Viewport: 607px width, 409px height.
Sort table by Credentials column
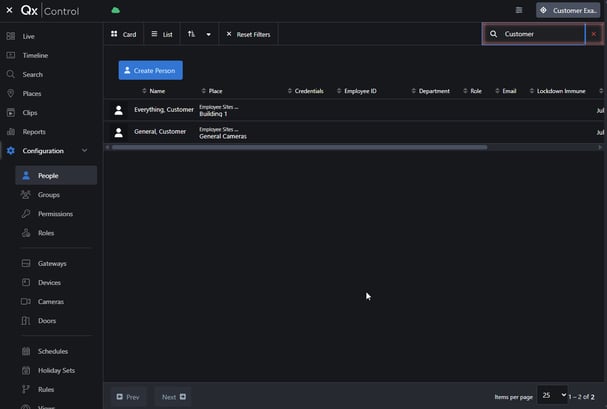(305, 91)
